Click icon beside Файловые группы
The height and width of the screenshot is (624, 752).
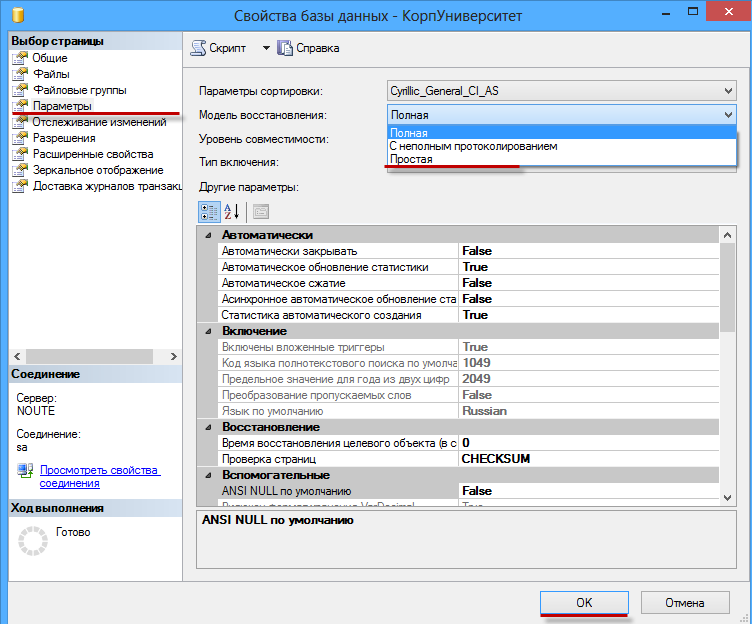pyautogui.click(x=20, y=90)
